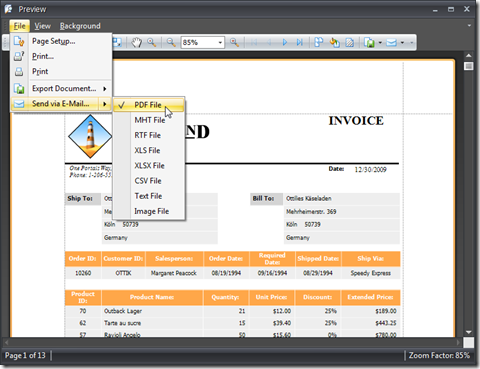The width and height of the screenshot is (480, 369).
Task: Click the vertical scrollbar thumb
Action: pos(469,66)
